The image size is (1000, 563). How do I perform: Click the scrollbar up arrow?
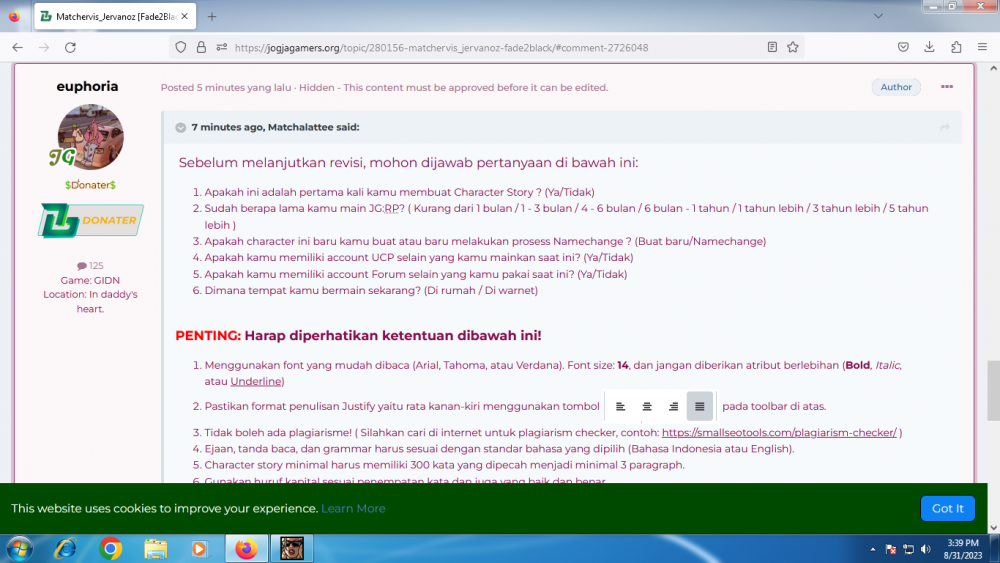point(993,68)
